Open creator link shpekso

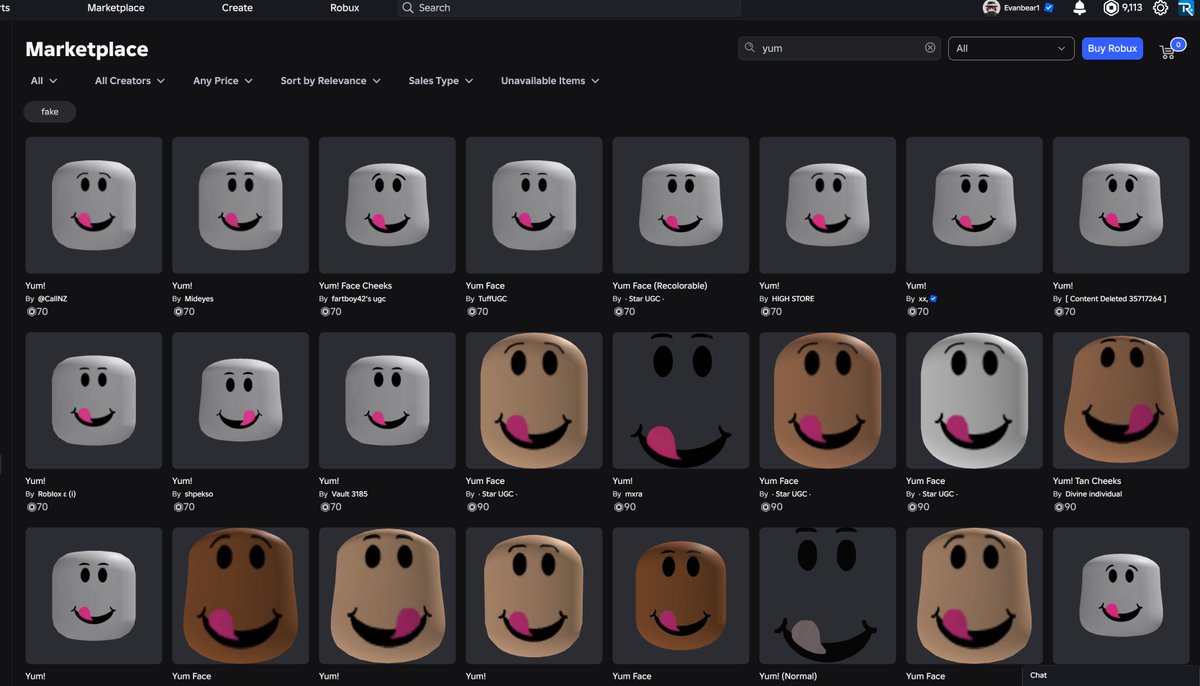tap(201, 495)
